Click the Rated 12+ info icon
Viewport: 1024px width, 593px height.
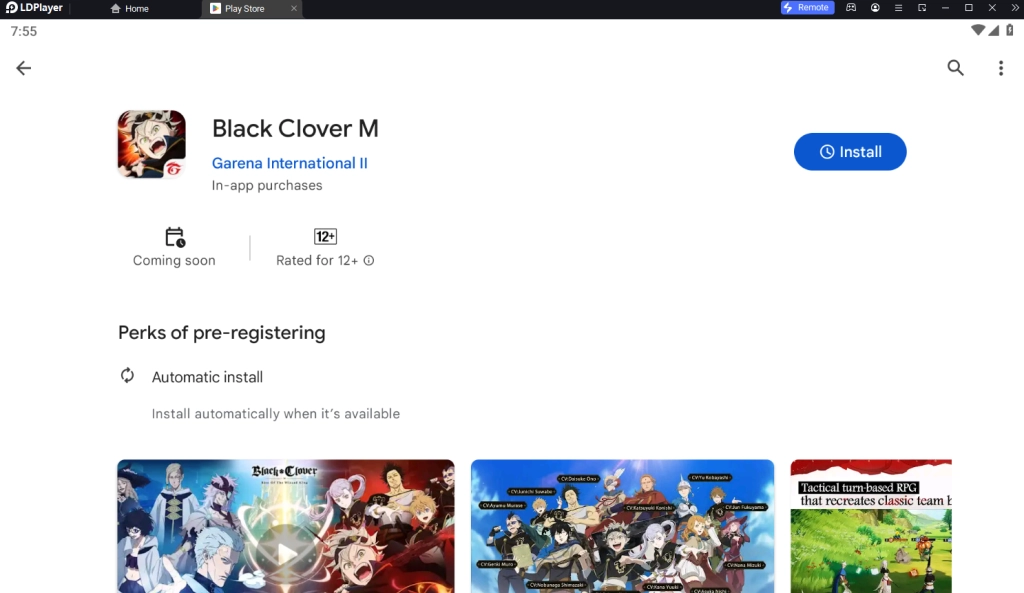click(x=369, y=259)
